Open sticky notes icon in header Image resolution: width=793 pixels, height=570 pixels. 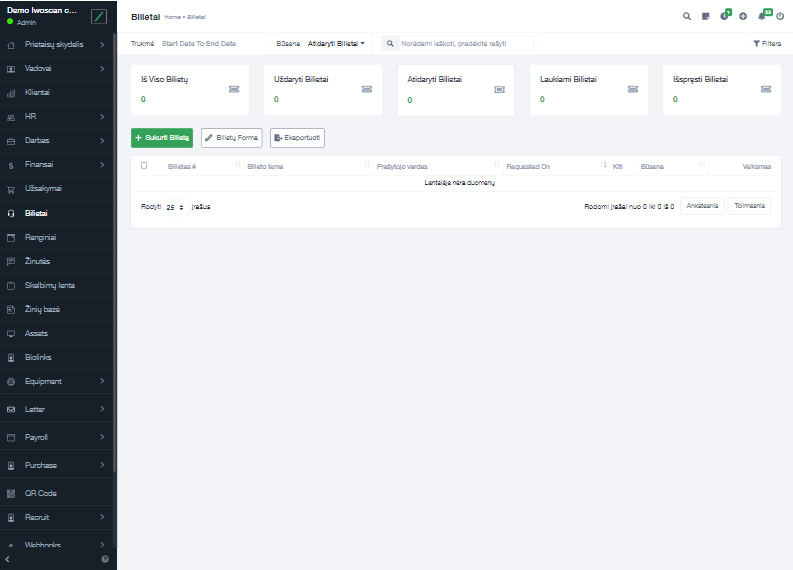click(705, 16)
